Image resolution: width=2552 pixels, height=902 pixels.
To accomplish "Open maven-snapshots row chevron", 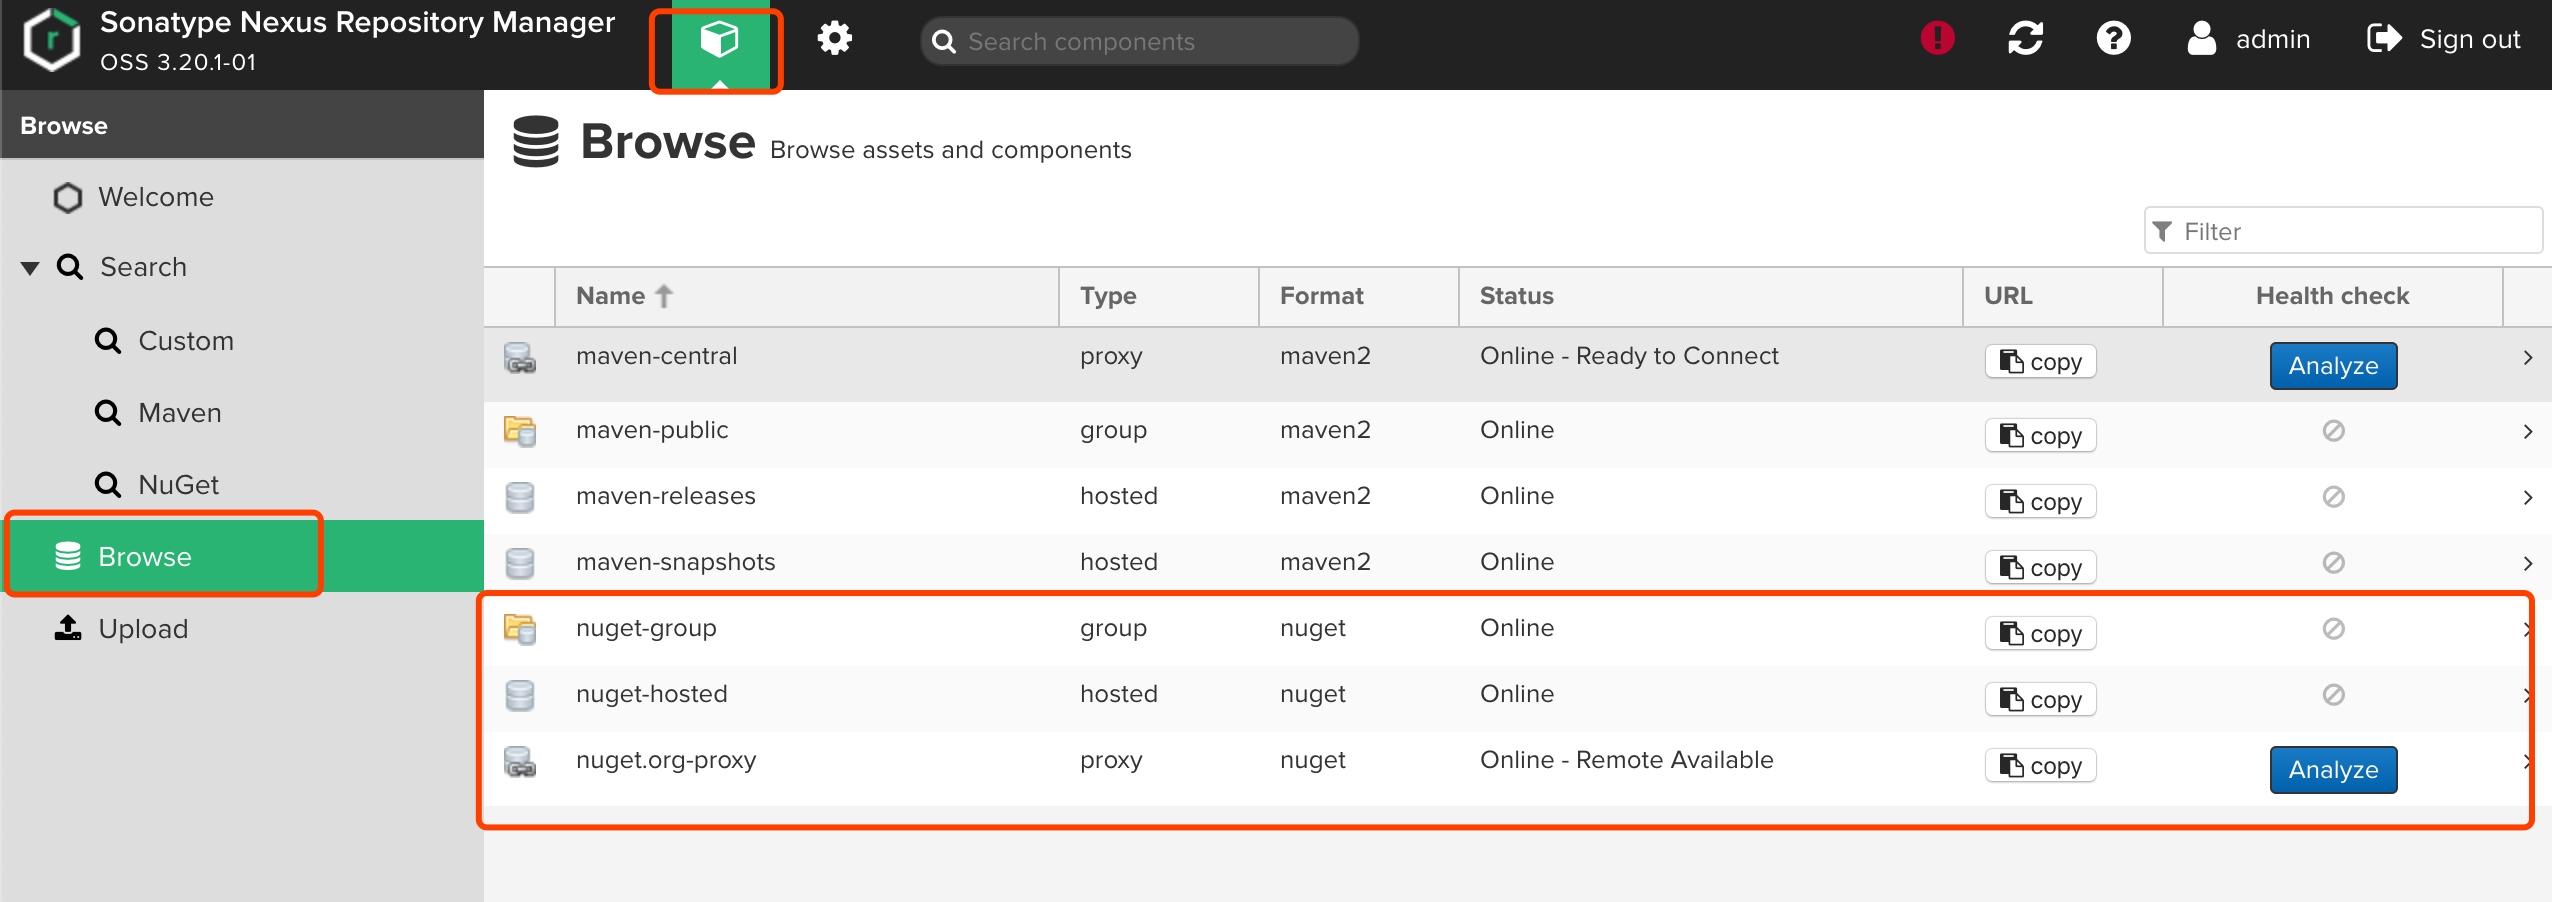I will 2527,564.
